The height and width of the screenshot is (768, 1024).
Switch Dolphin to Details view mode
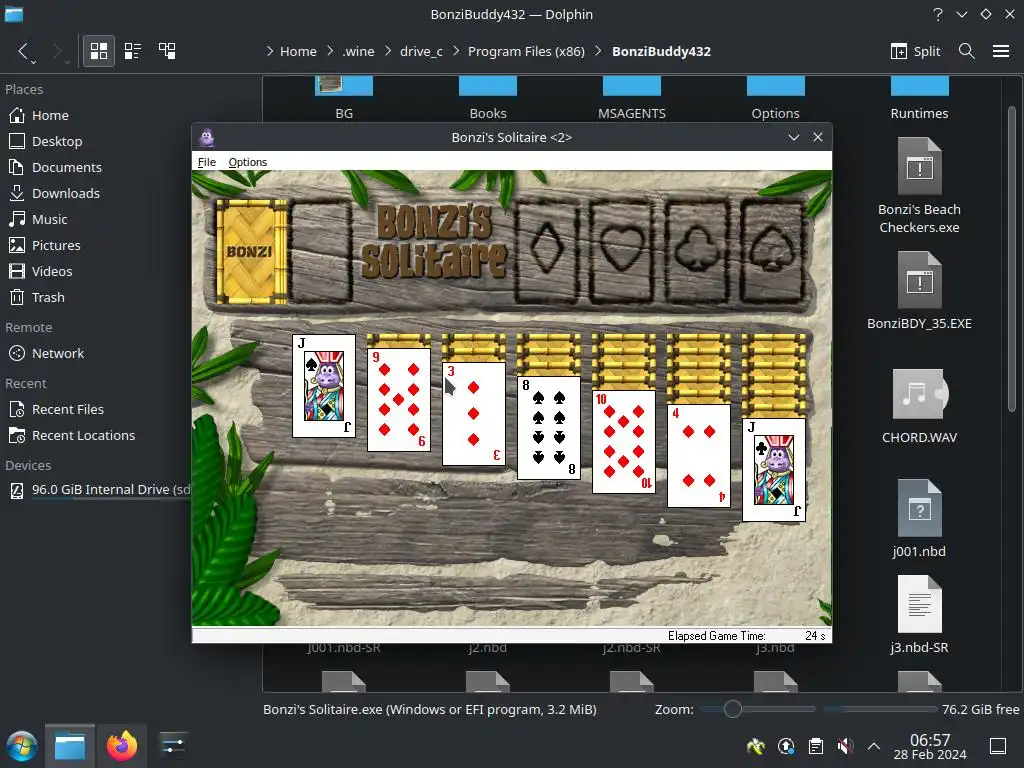[x=167, y=51]
